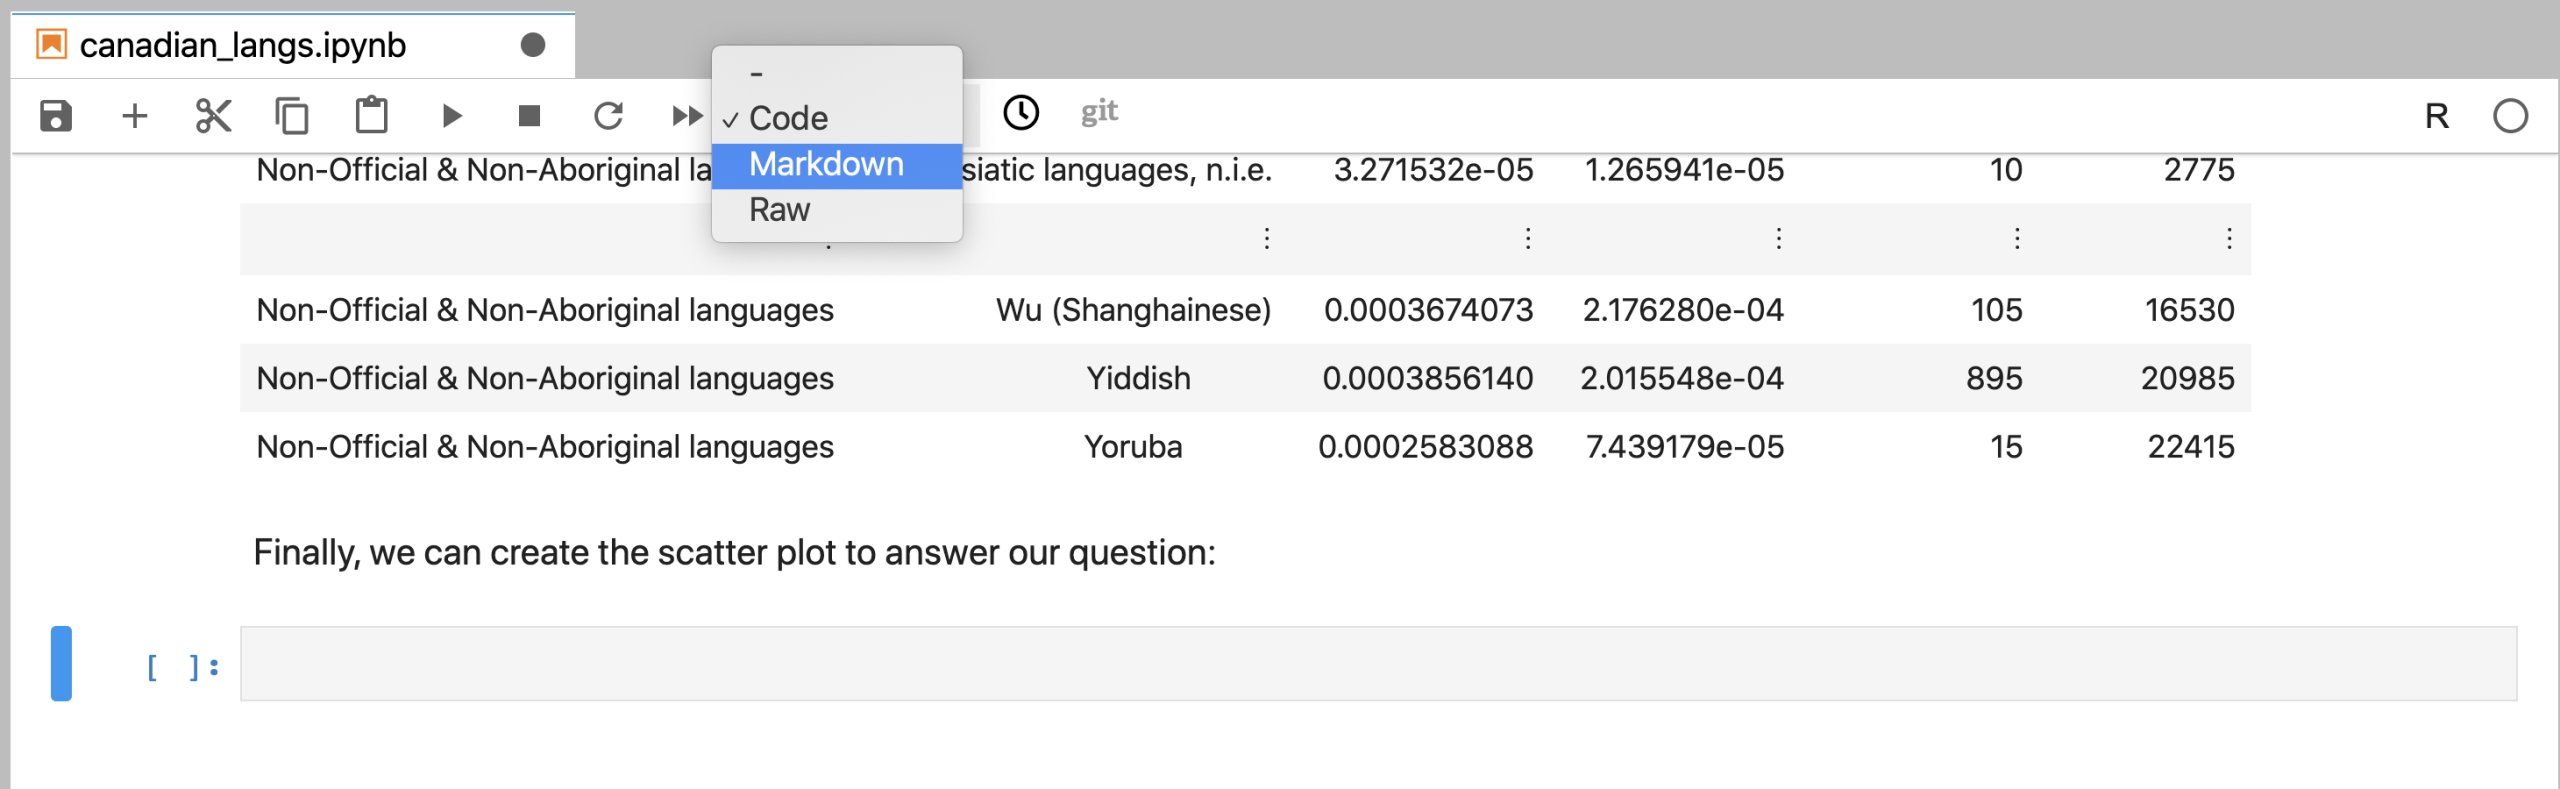Click into the empty code cell
This screenshot has width=2560, height=789.
1377,664
